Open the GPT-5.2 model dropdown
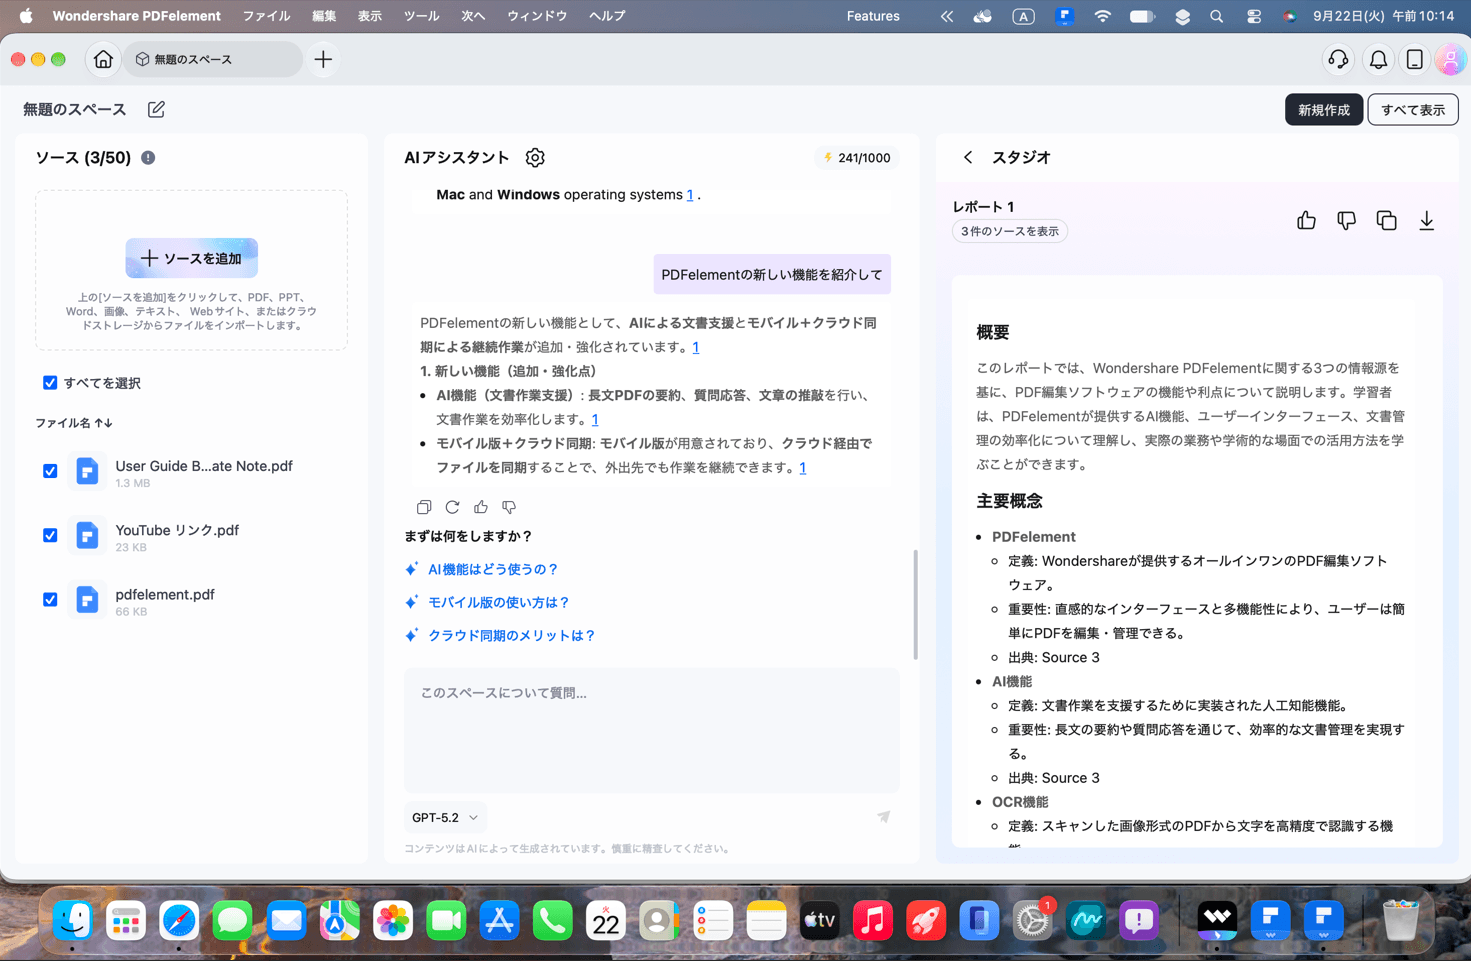 [x=445, y=817]
